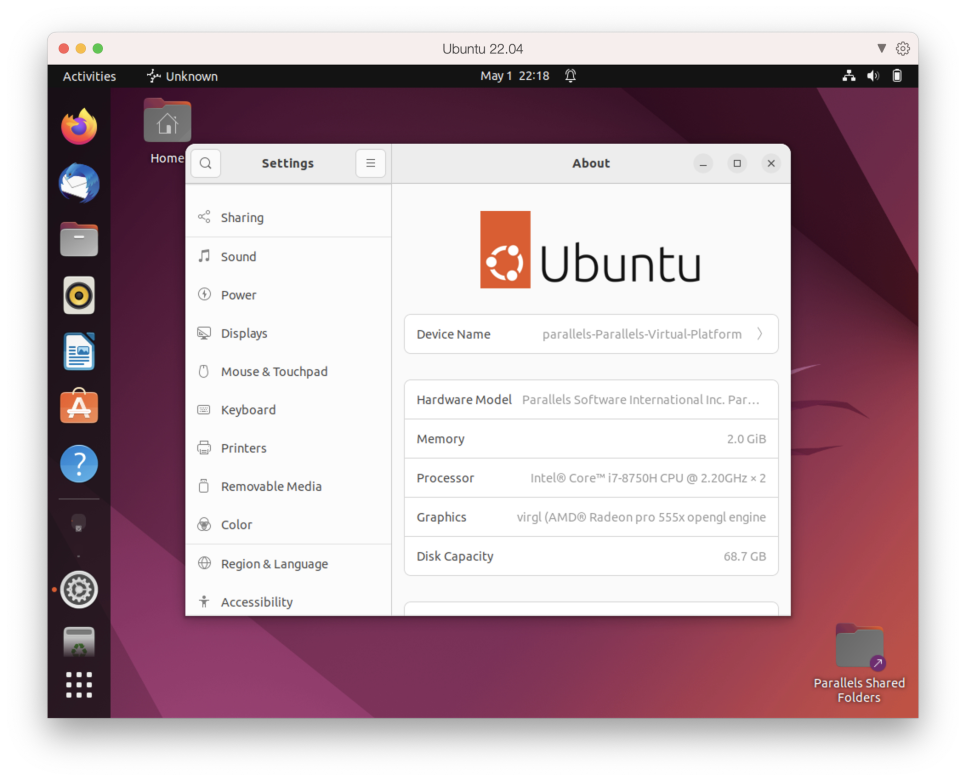Screen dimensions: 966x781
Task: Click the macOS yellow minimize button
Action: tap(81, 48)
